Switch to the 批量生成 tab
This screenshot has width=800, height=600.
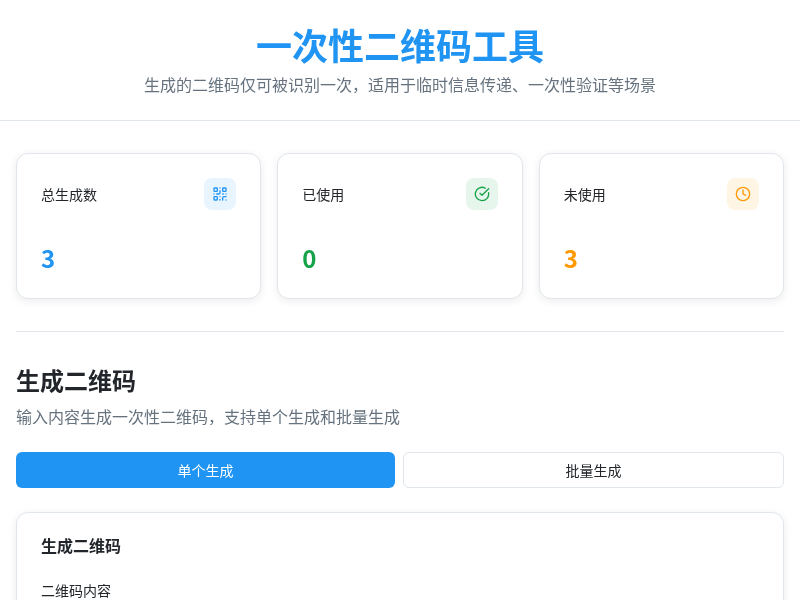pyautogui.click(x=593, y=470)
